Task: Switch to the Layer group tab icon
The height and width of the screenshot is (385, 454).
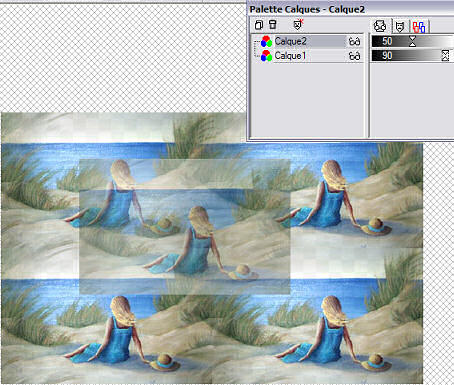Action: 419,26
